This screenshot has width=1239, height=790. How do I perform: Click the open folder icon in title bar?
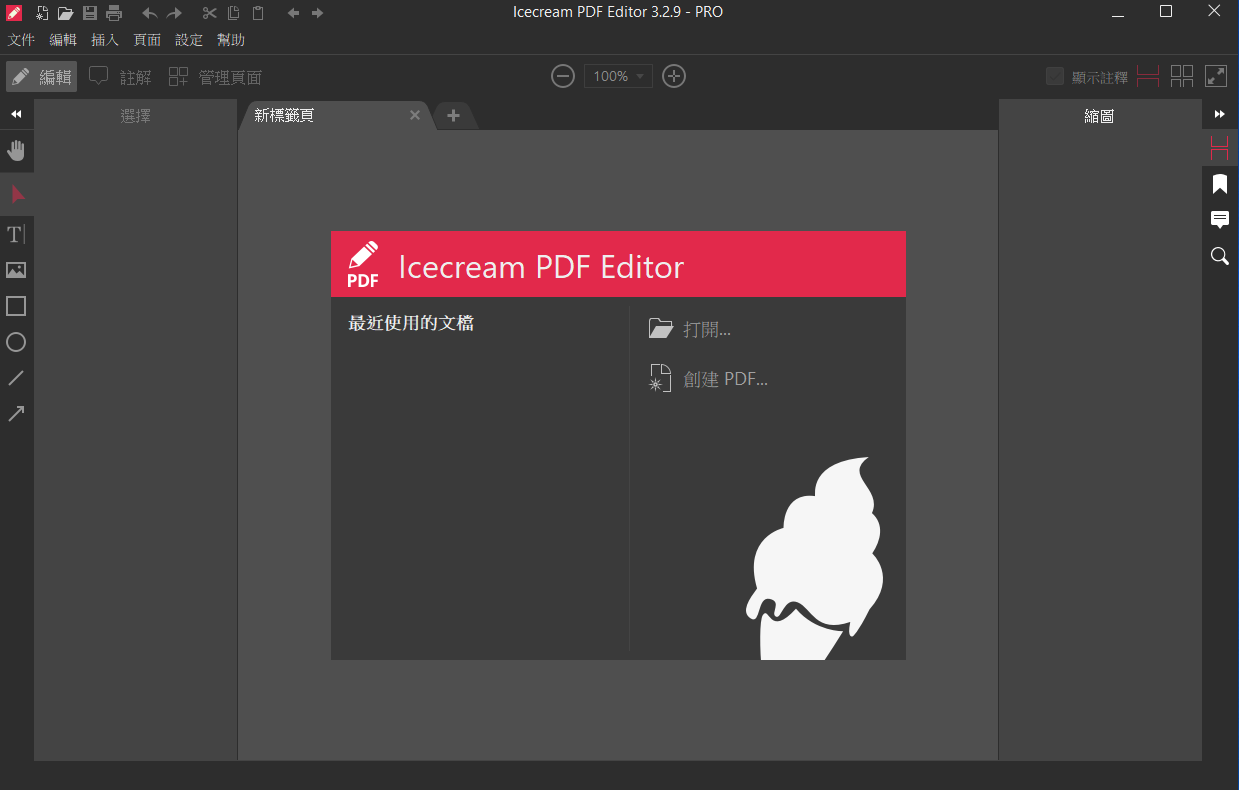[x=65, y=13]
